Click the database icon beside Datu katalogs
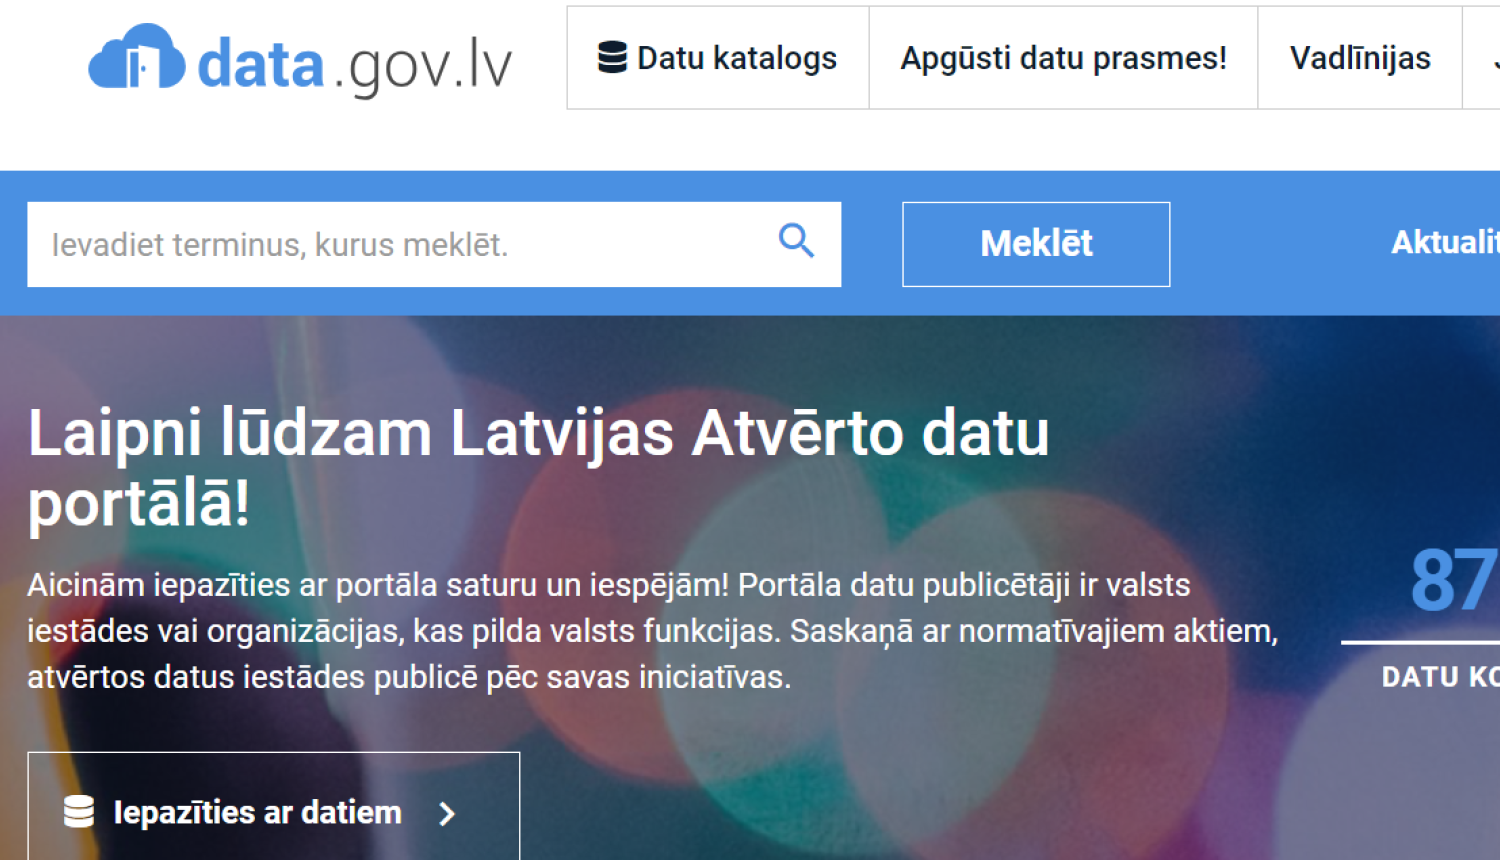 tap(611, 58)
